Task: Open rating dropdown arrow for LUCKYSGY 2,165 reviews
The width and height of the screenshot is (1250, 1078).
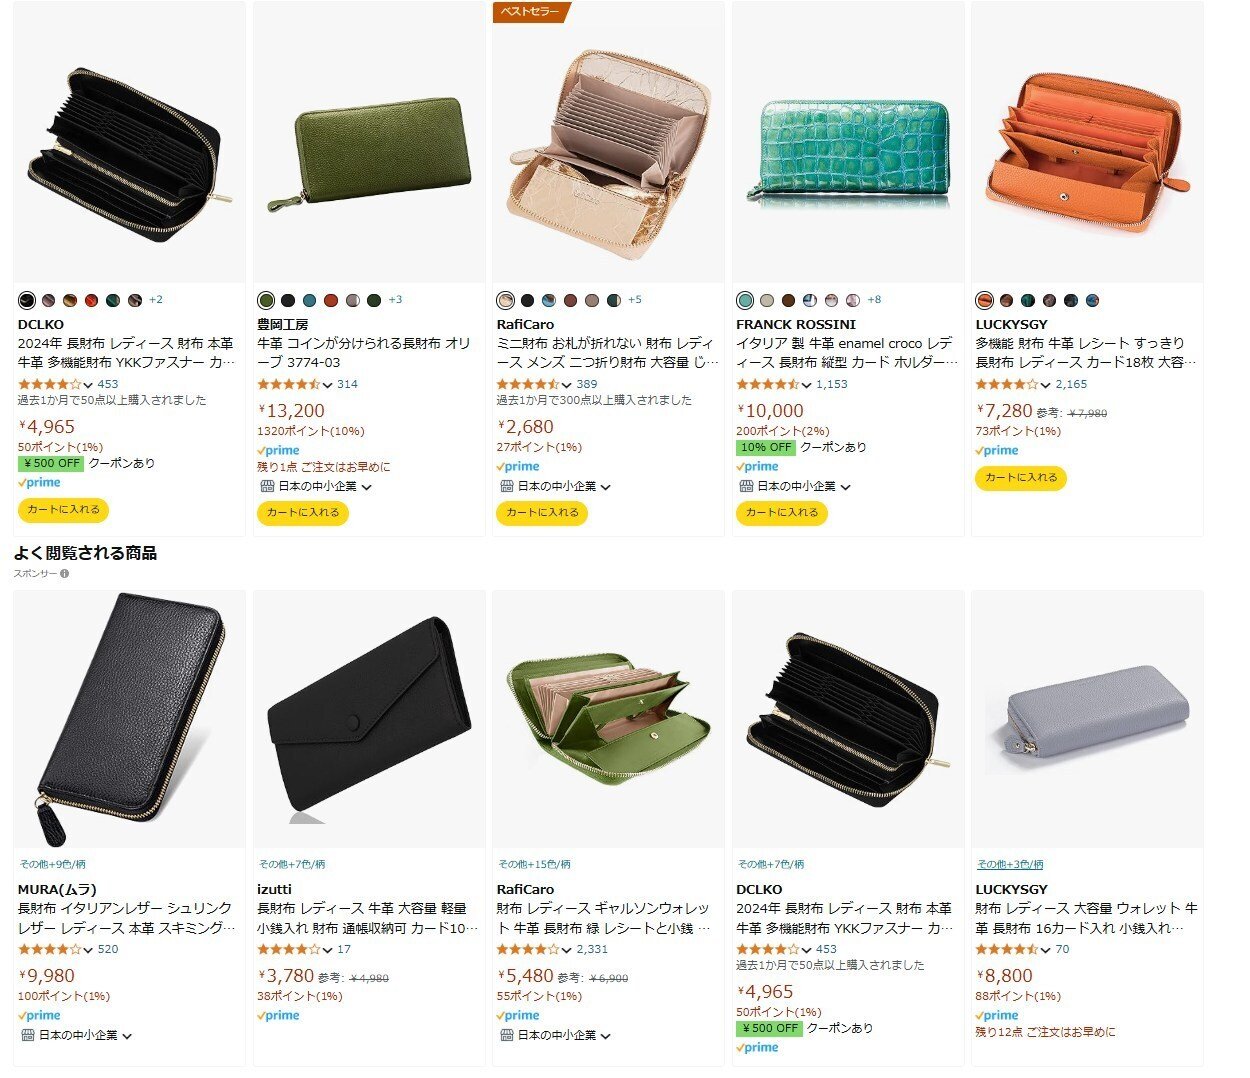Action: pyautogui.click(x=1046, y=385)
